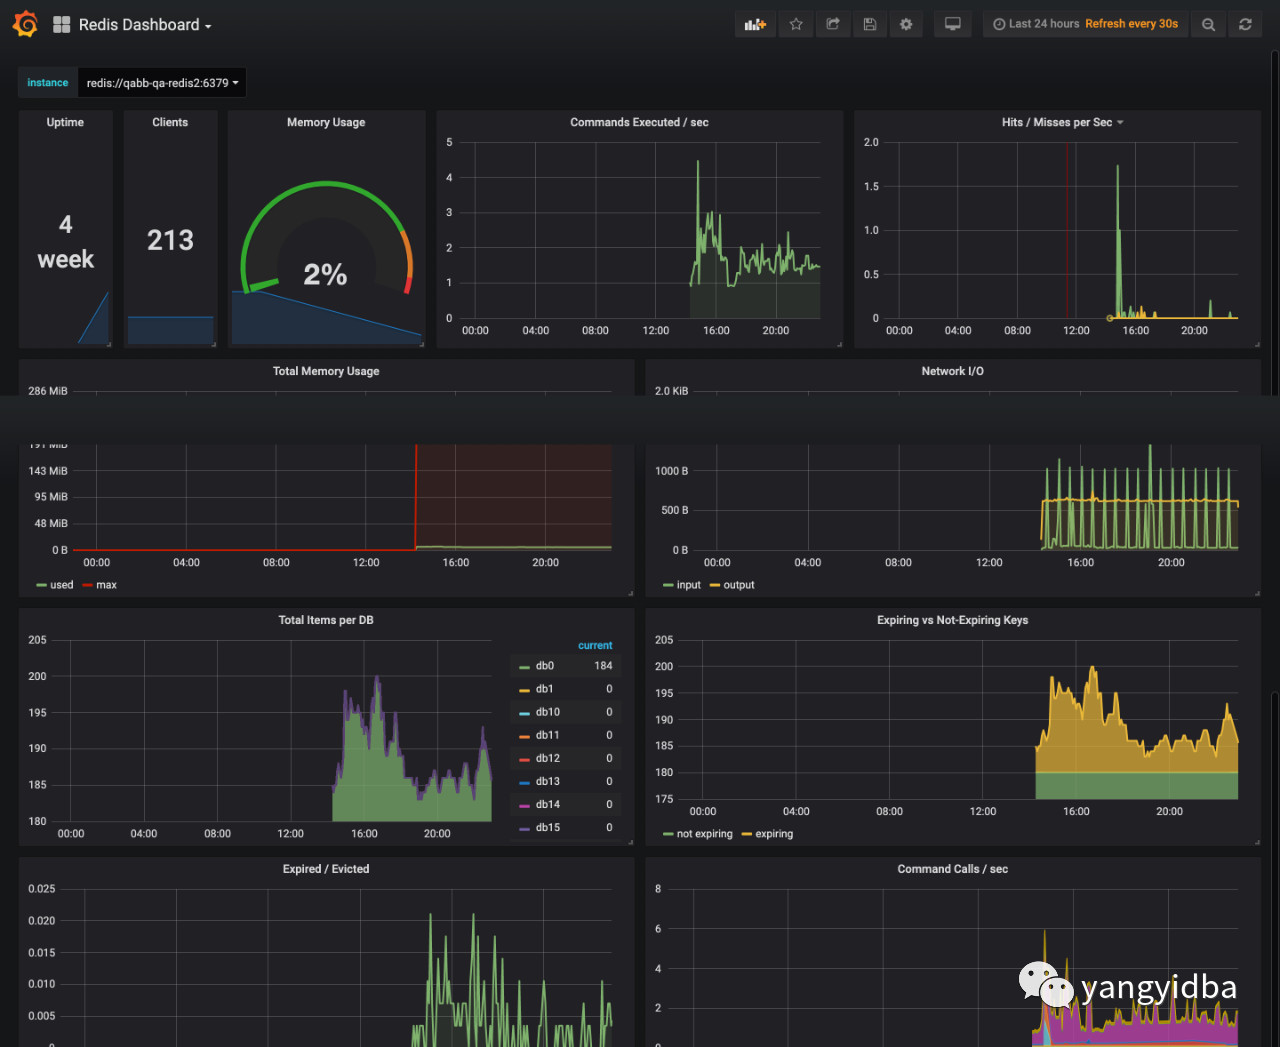The height and width of the screenshot is (1047, 1280).
Task: Open the Hits / Misses per Sec panel menu
Action: [1062, 122]
